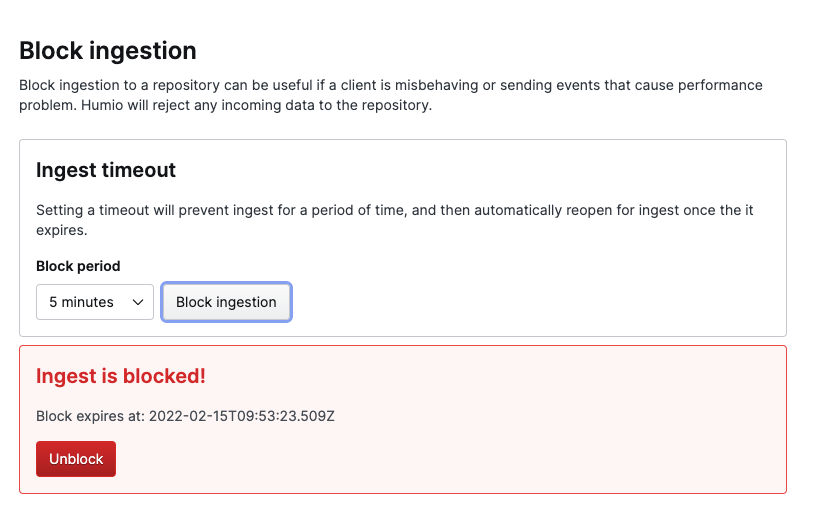Click the expiry timestamp 2022-02-15T09:53:23.509Z
This screenshot has height=519, width=827.
coord(241,416)
